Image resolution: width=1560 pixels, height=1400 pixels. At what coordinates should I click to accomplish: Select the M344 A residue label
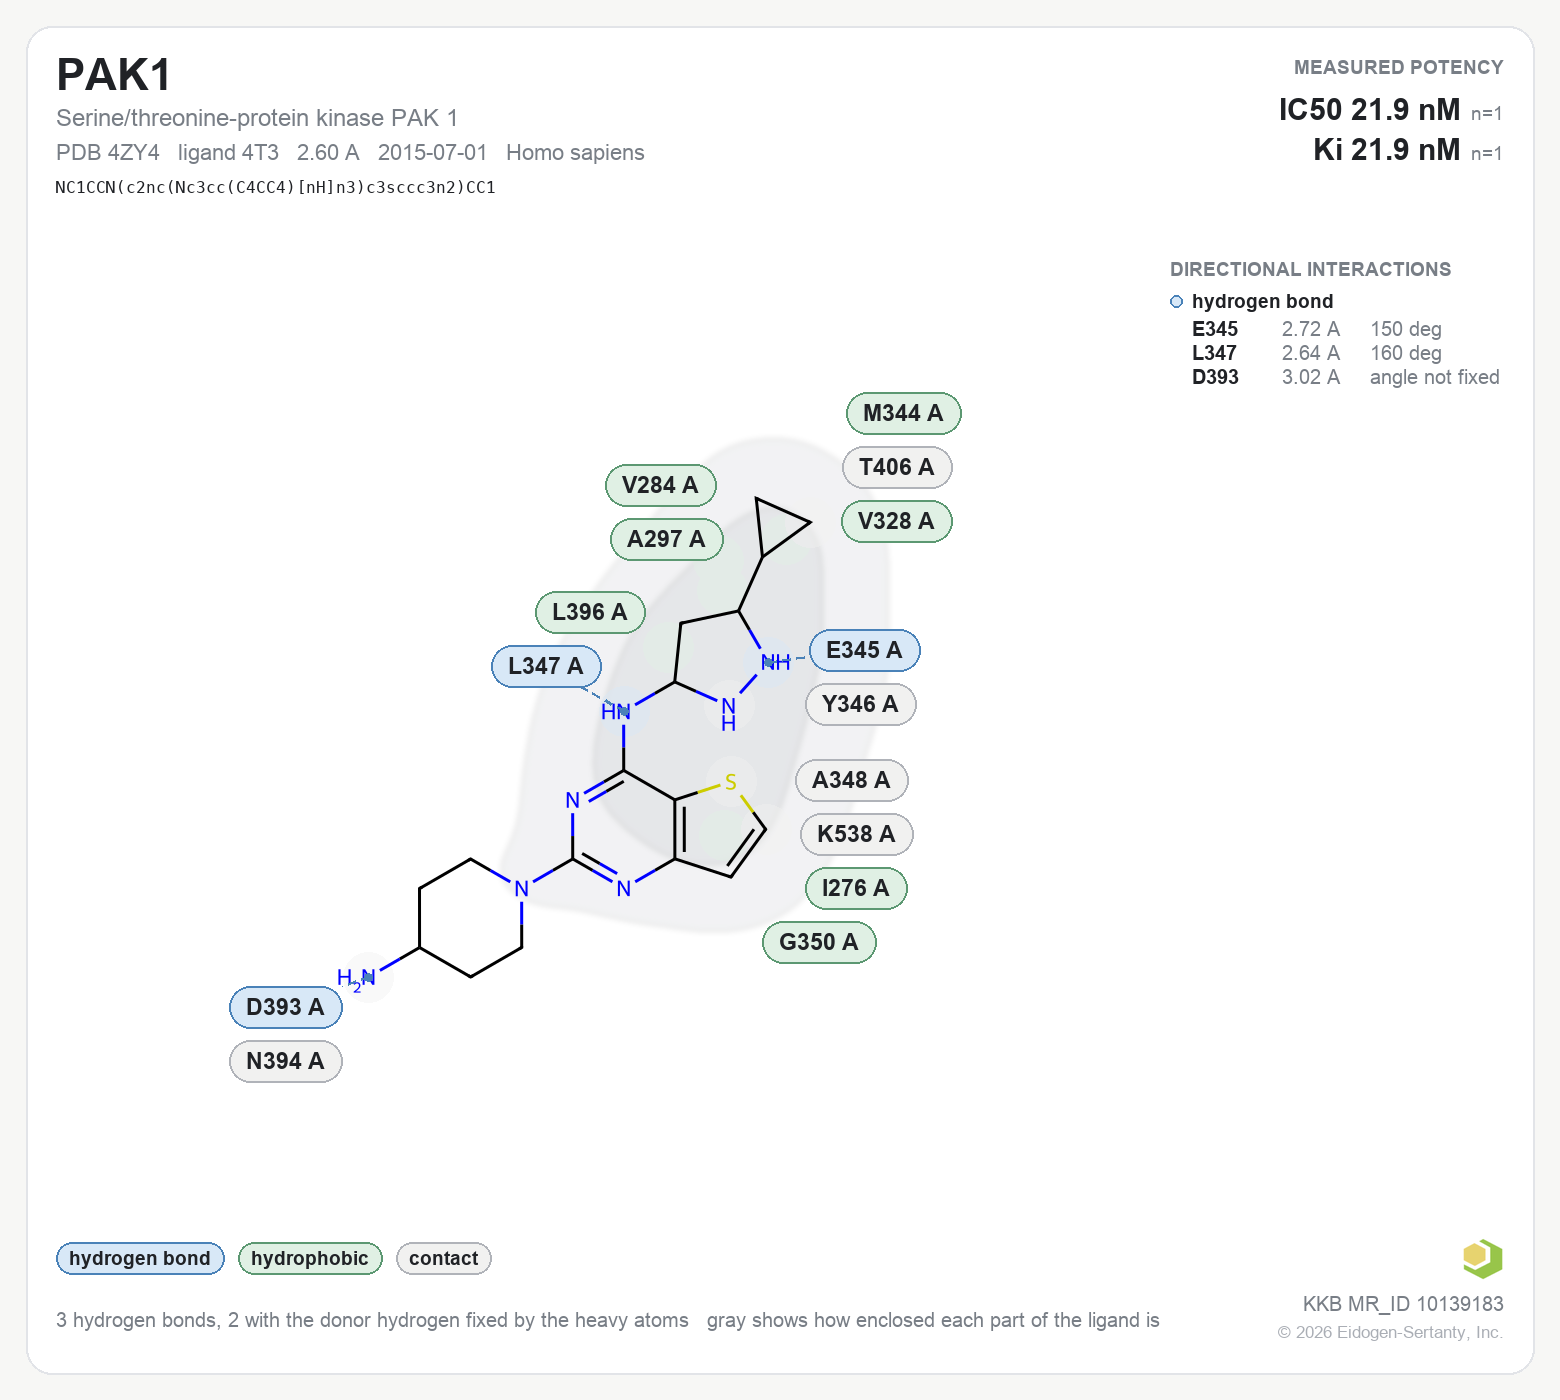tap(903, 413)
